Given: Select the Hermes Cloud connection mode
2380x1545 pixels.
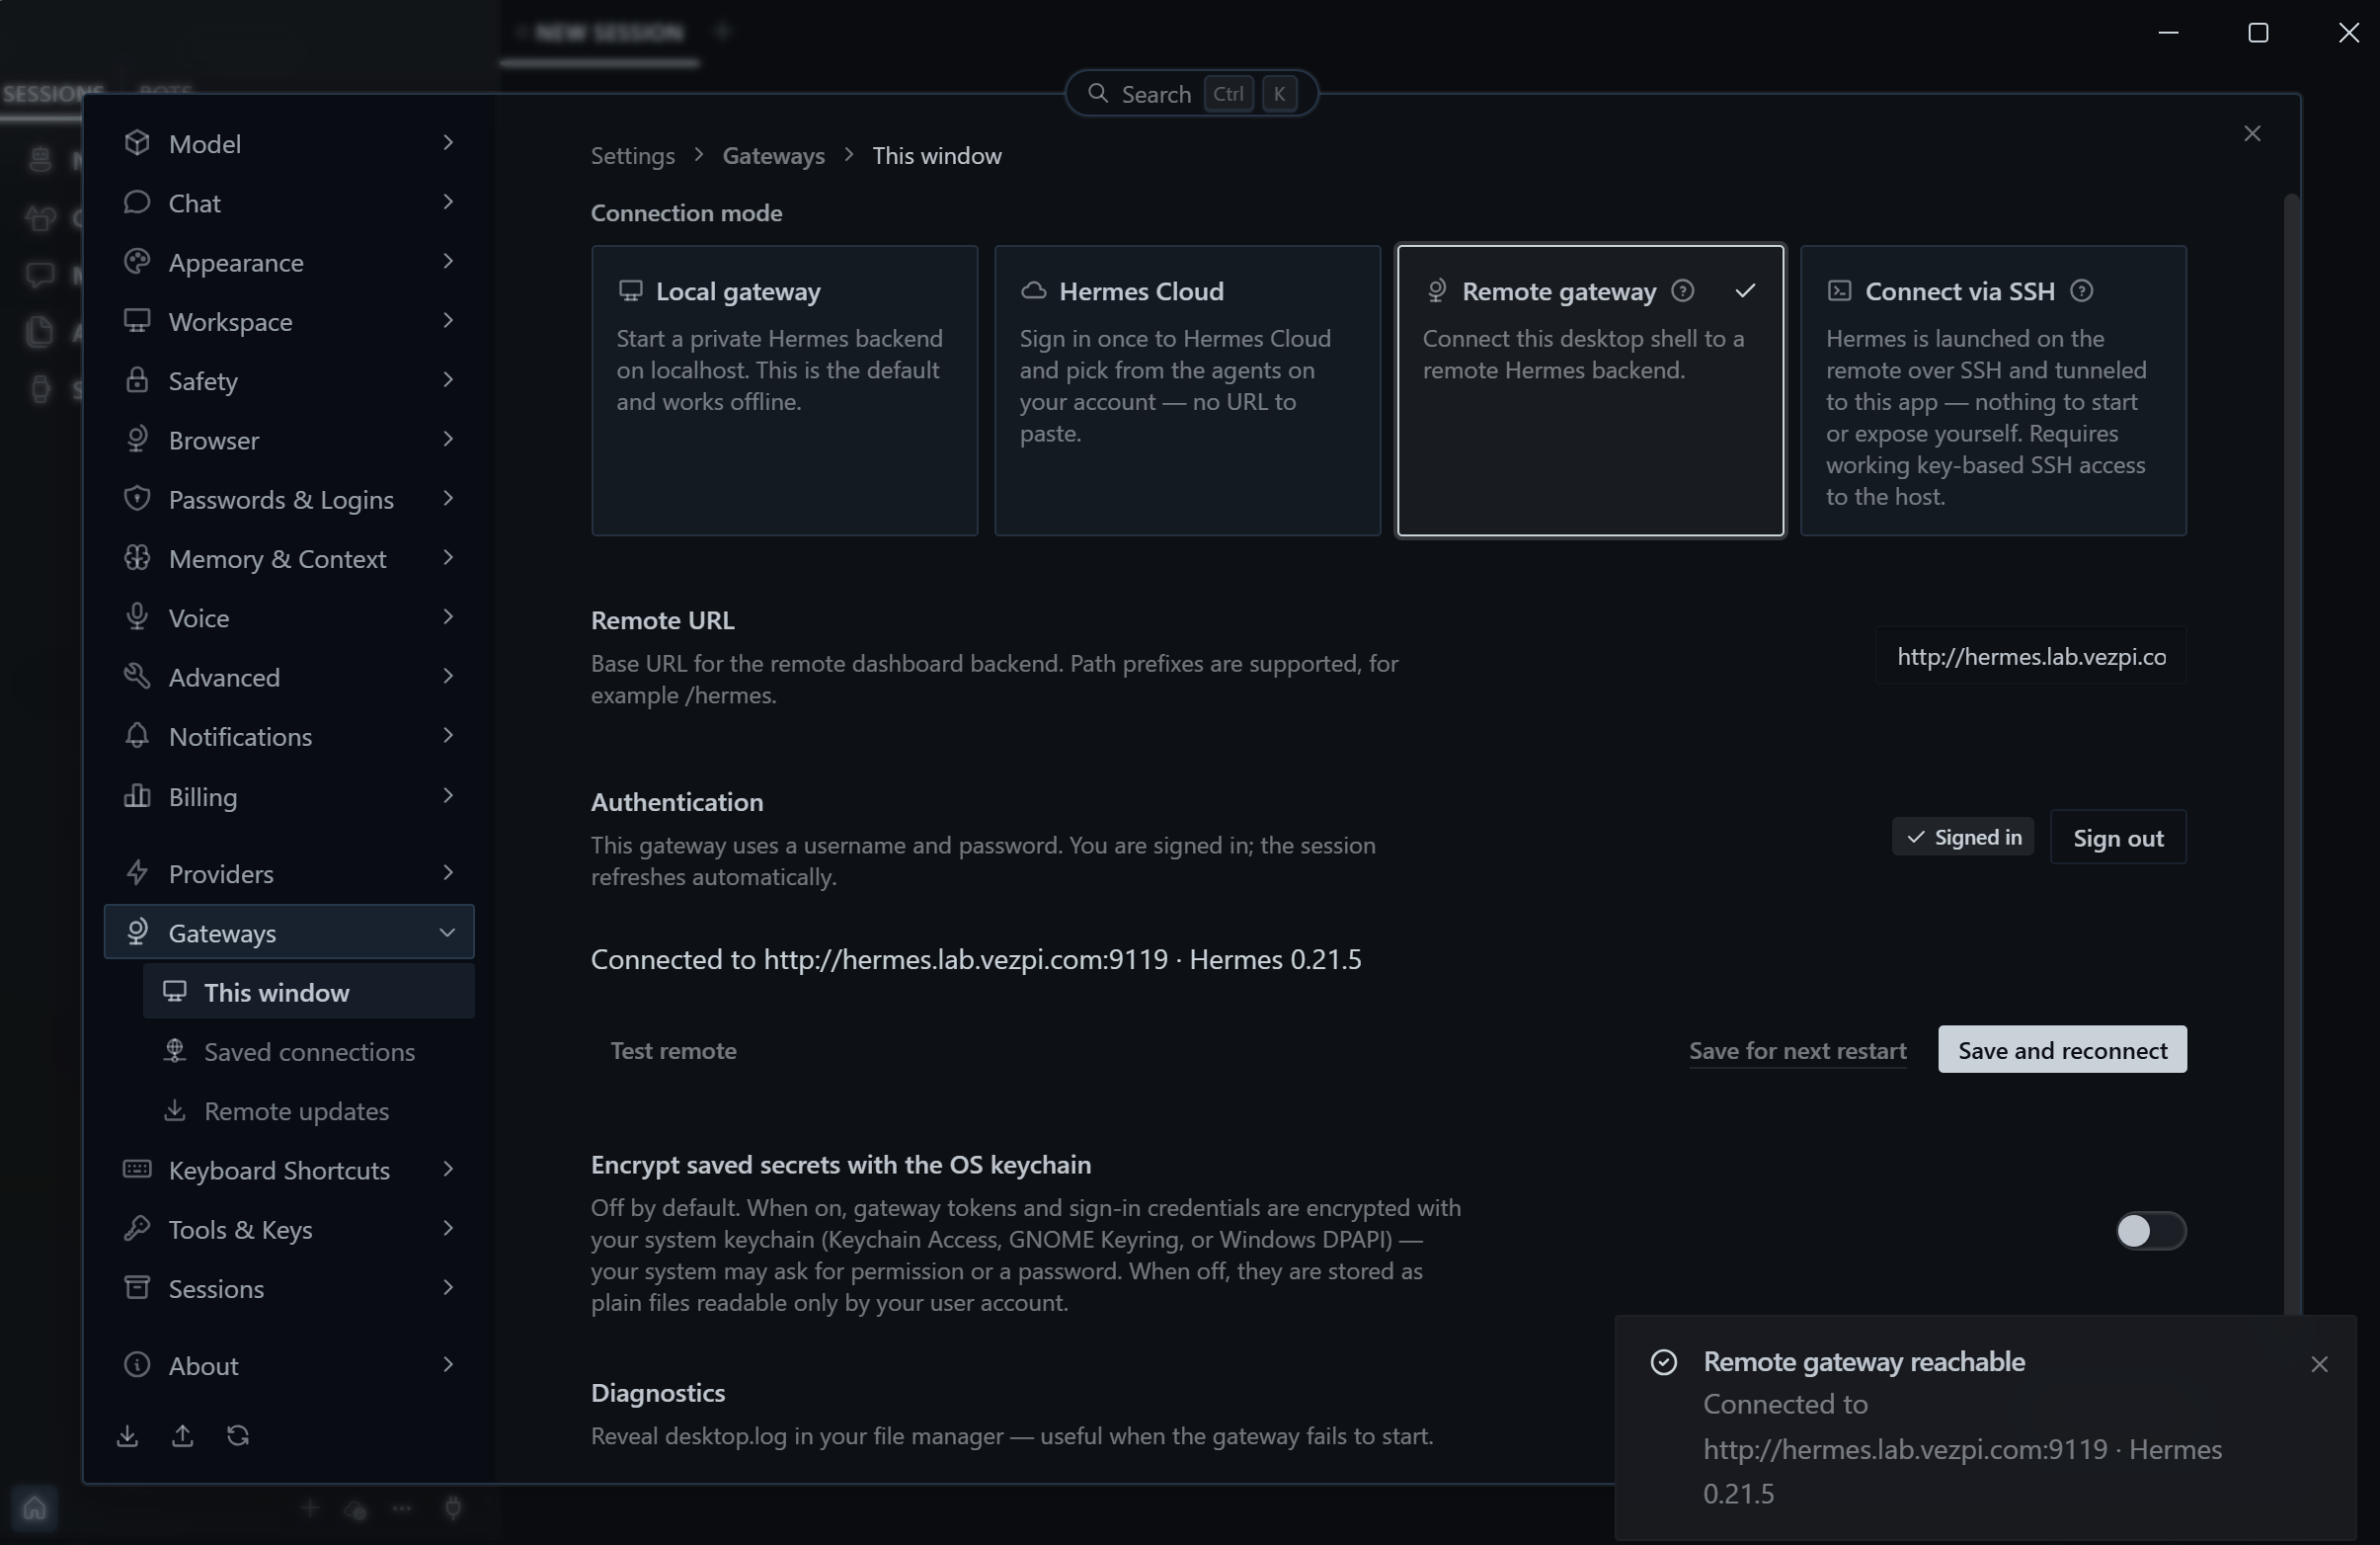Looking at the screenshot, I should (1187, 390).
